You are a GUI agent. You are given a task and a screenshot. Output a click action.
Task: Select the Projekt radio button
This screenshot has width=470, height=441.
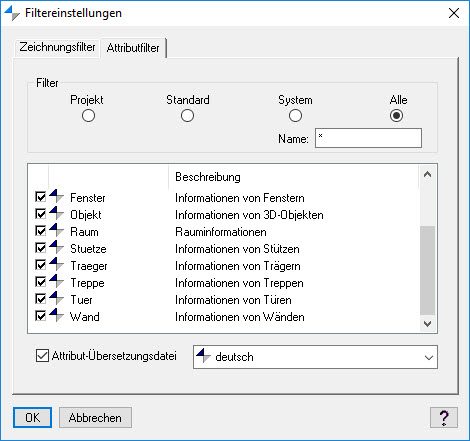coord(88,116)
